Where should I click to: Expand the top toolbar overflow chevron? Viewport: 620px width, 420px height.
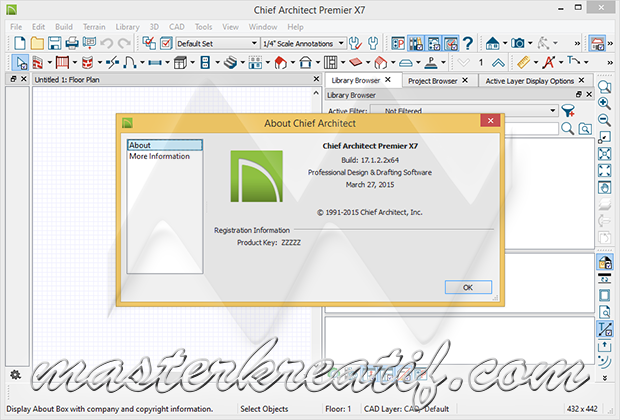coord(577,43)
